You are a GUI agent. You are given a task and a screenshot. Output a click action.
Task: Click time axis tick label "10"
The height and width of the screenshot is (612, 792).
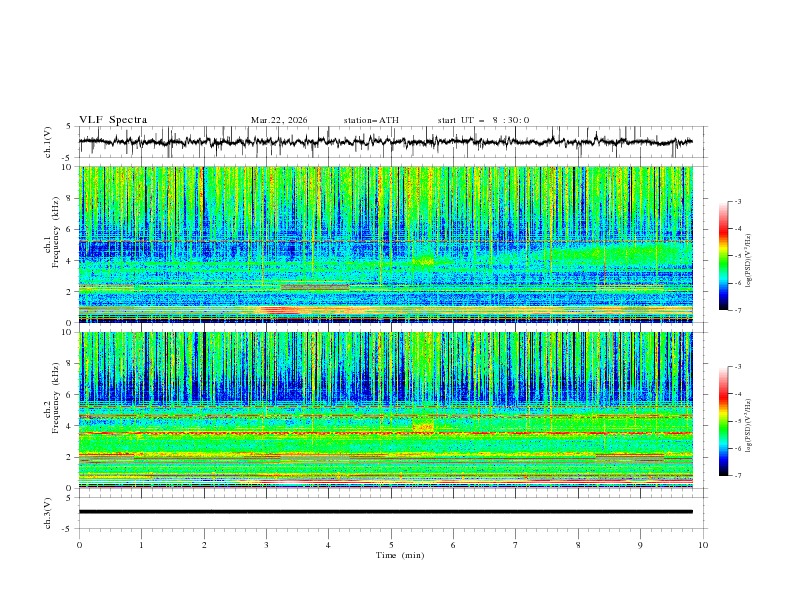(703, 545)
